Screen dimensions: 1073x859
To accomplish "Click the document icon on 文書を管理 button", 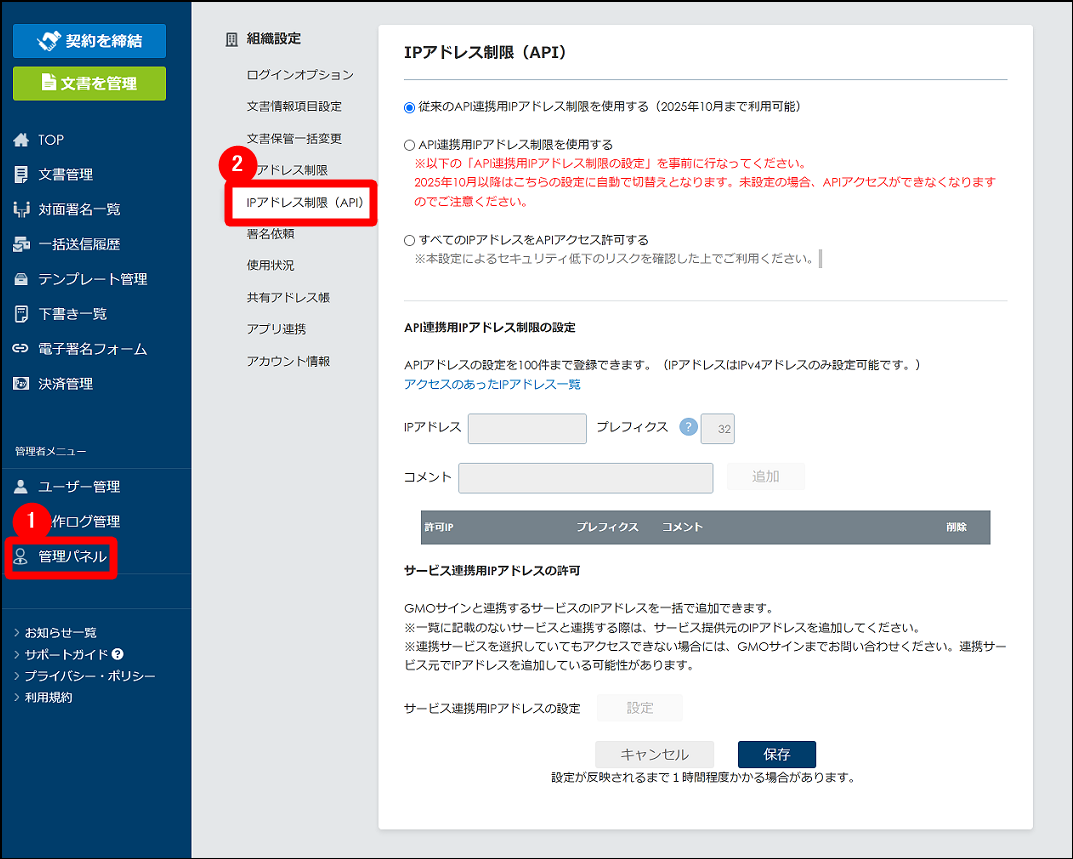I will click(49, 82).
